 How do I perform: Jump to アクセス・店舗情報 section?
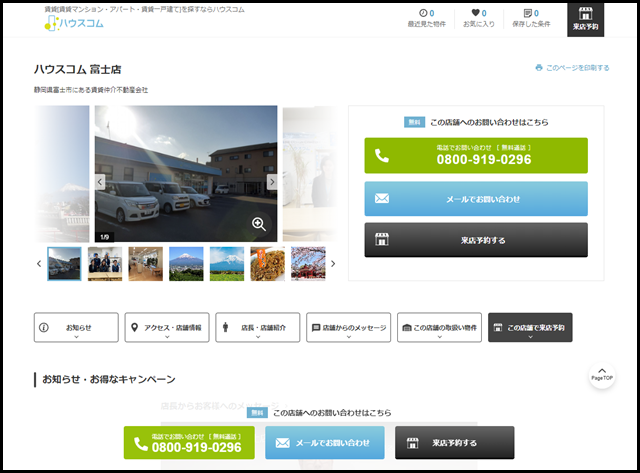(167, 327)
